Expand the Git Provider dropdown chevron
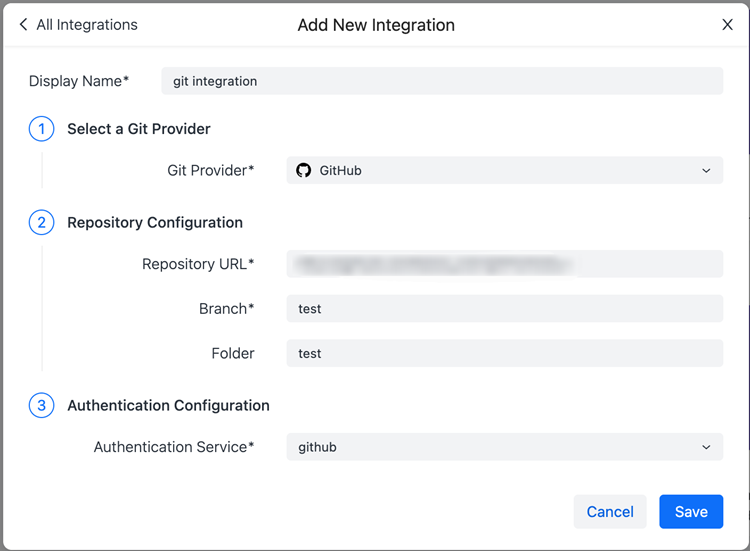 [706, 171]
